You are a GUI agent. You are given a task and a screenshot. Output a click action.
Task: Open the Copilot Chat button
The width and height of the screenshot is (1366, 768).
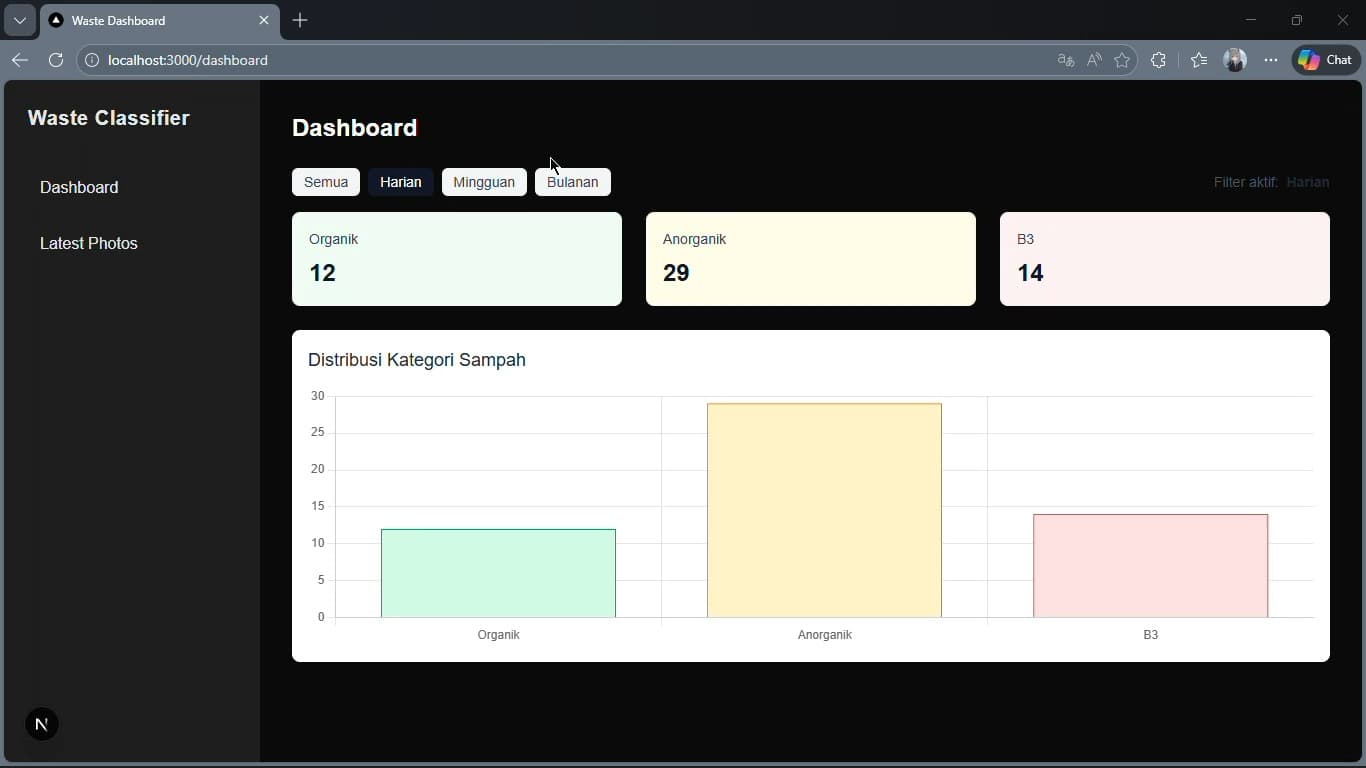click(1326, 60)
